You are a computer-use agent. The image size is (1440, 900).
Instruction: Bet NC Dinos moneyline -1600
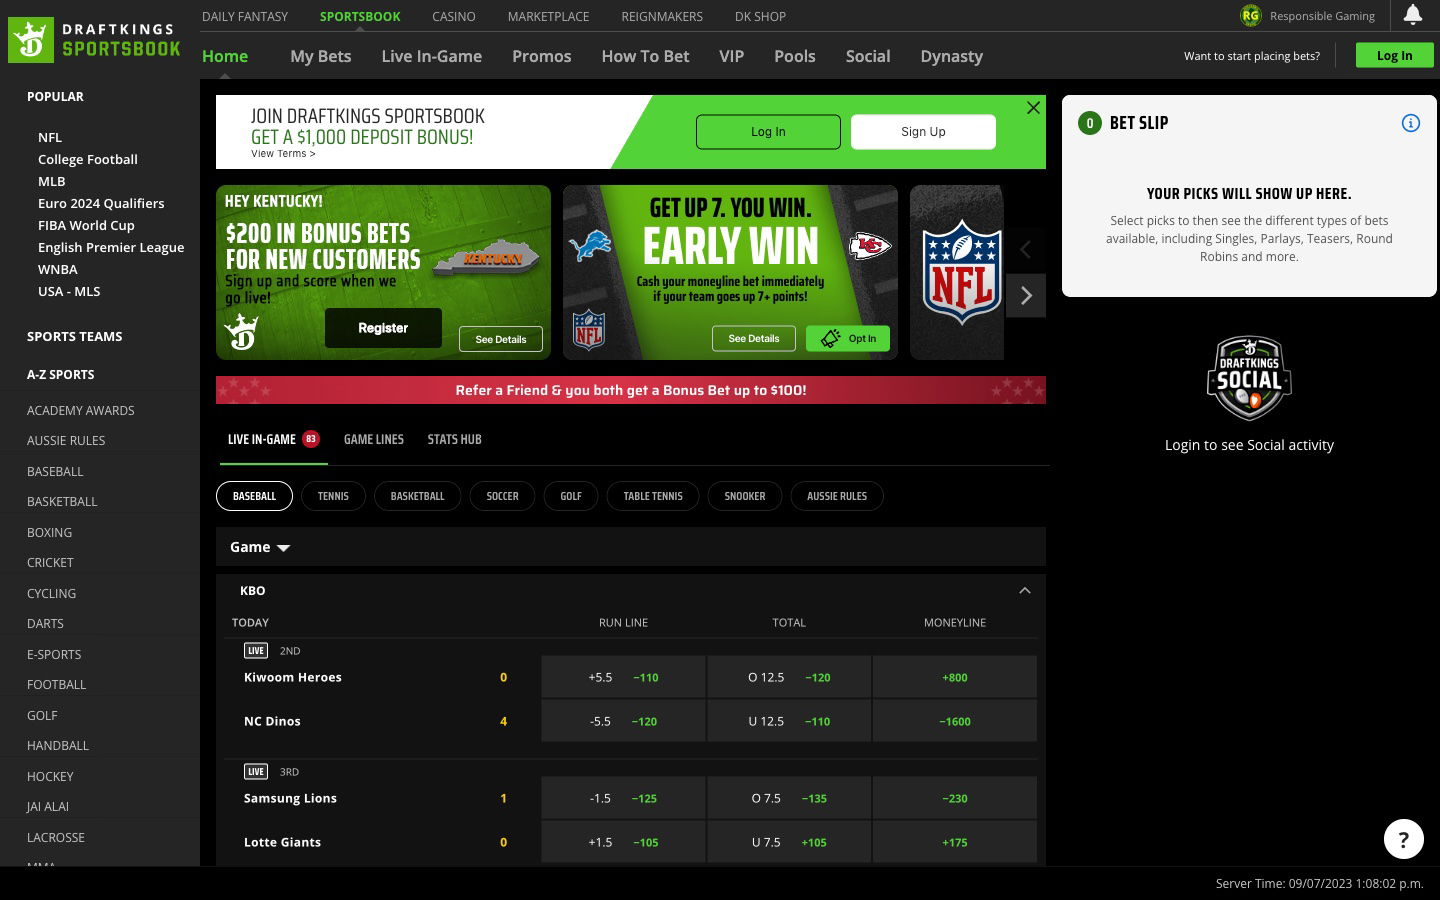[x=955, y=721]
